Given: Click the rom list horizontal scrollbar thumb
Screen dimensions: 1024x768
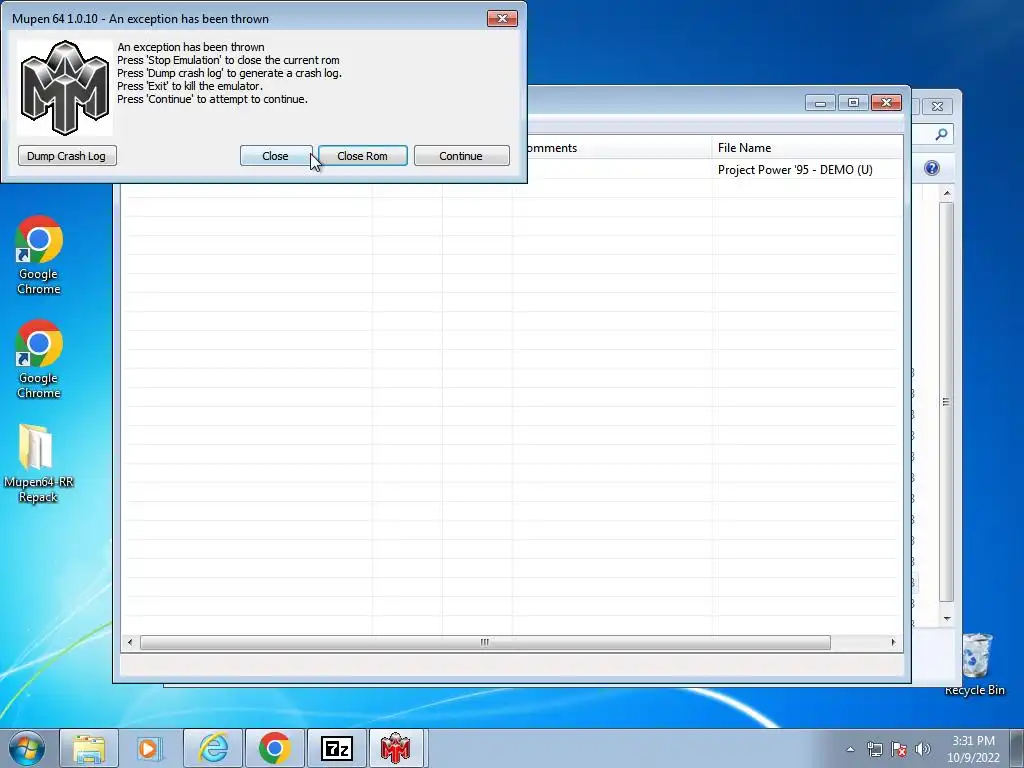Looking at the screenshot, I should click(485, 643).
